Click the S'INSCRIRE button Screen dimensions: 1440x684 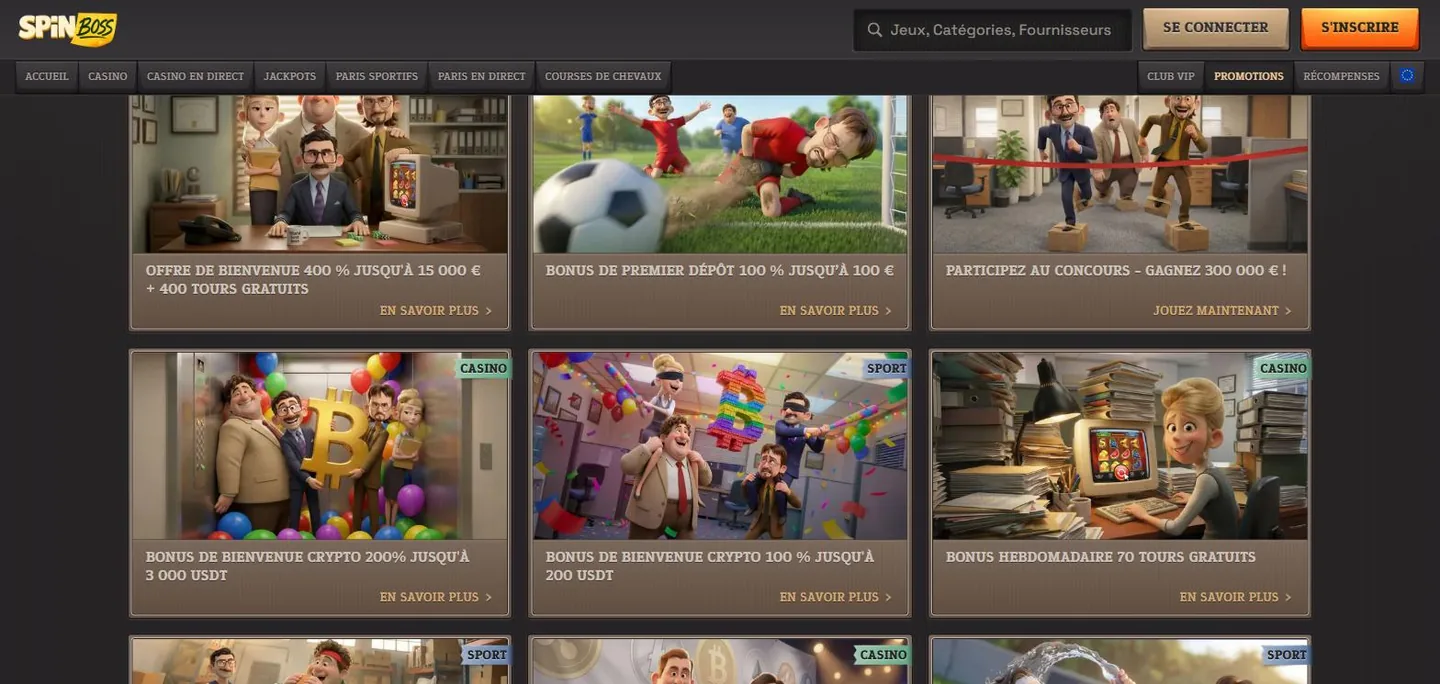[1360, 28]
